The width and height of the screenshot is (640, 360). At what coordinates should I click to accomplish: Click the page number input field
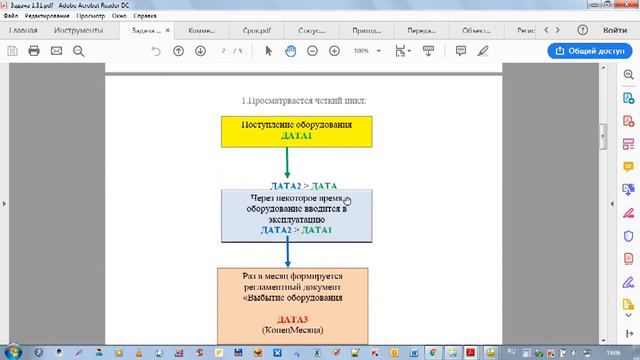(223, 51)
